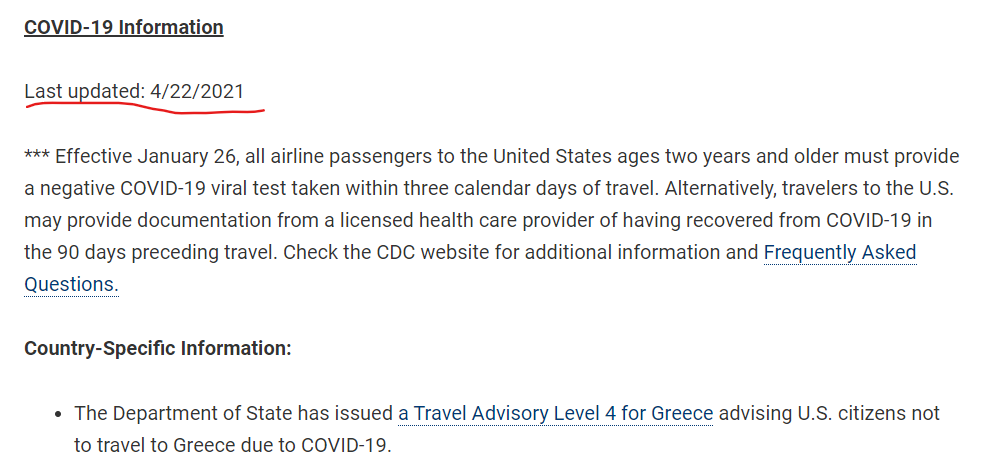Click the underlined COVID-19 Information heading
Image resolution: width=985 pixels, height=462 pixels.
tap(123, 27)
